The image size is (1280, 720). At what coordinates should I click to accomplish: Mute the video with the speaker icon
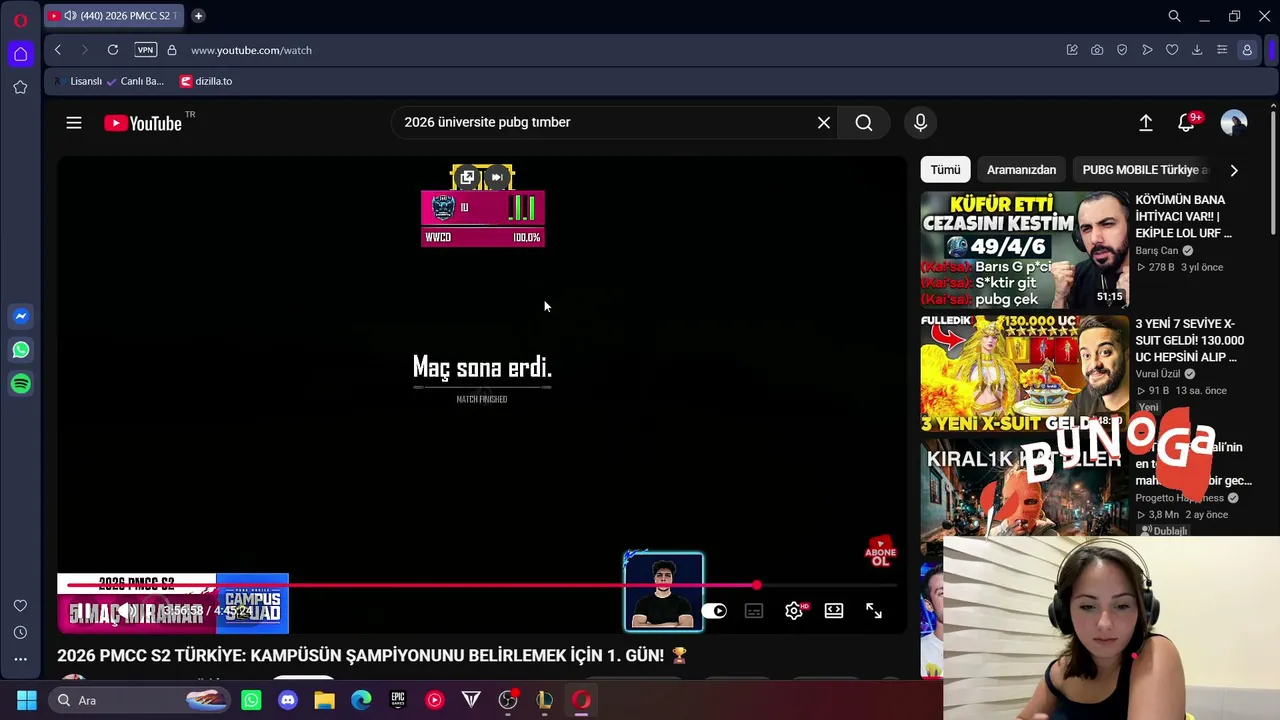(128, 611)
